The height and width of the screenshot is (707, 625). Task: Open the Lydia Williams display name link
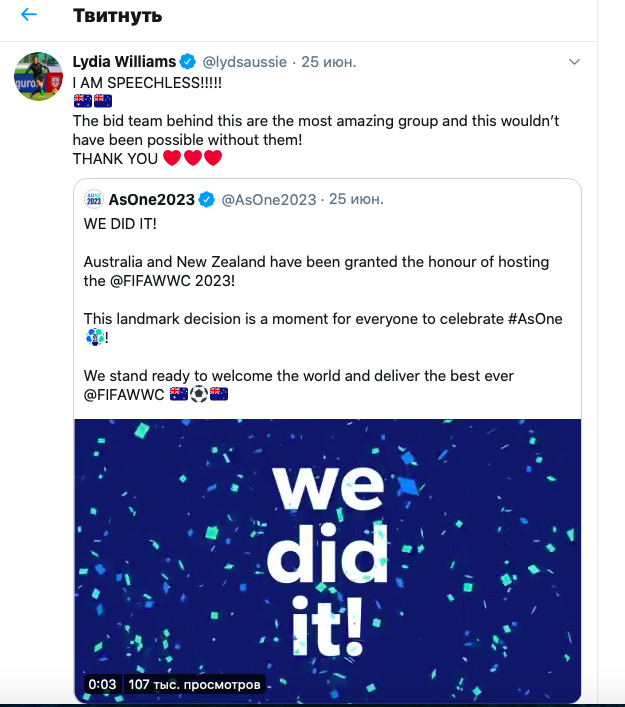(x=124, y=62)
